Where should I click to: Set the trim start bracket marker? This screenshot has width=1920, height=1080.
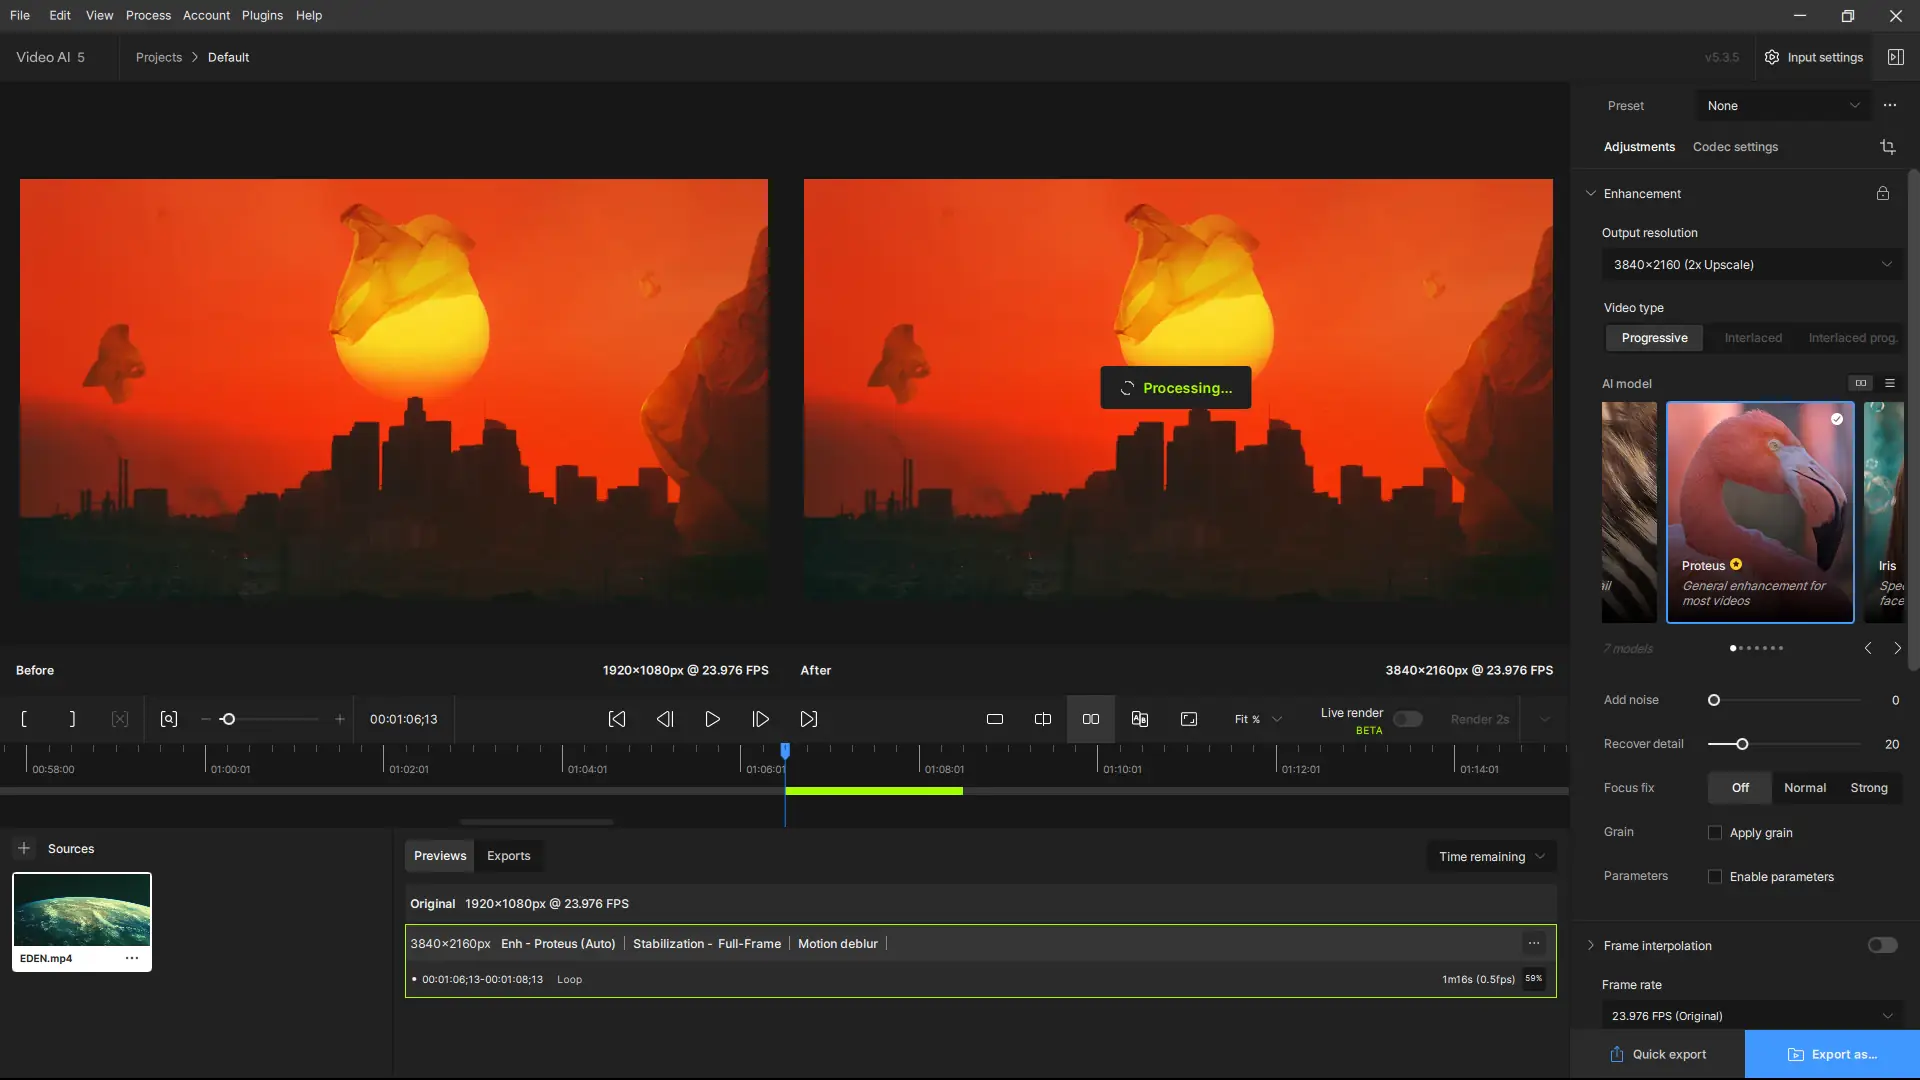[x=24, y=719]
